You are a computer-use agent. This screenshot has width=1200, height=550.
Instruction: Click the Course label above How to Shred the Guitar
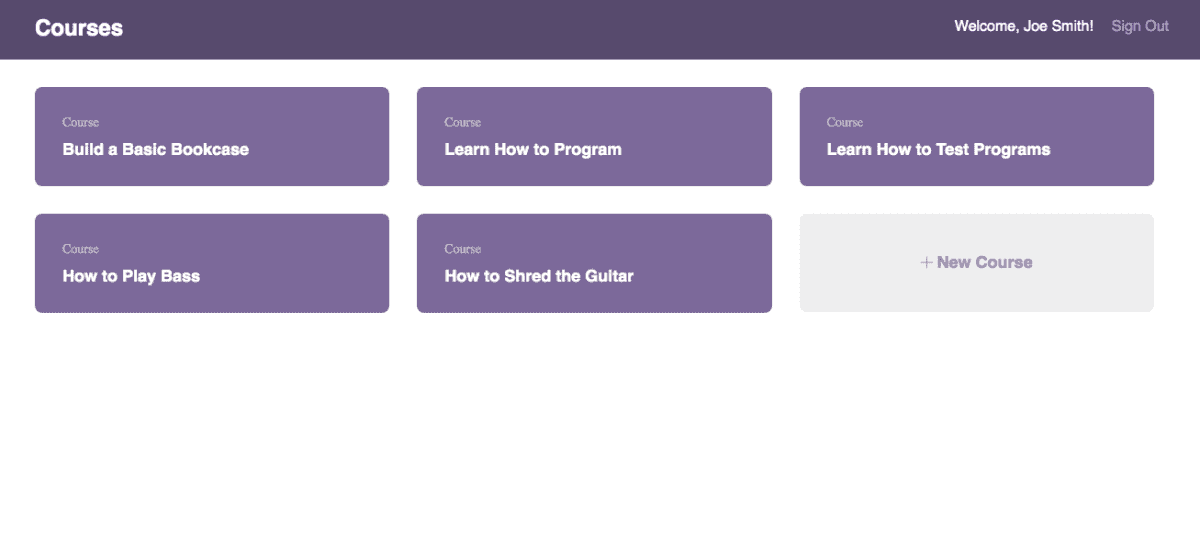tap(463, 249)
